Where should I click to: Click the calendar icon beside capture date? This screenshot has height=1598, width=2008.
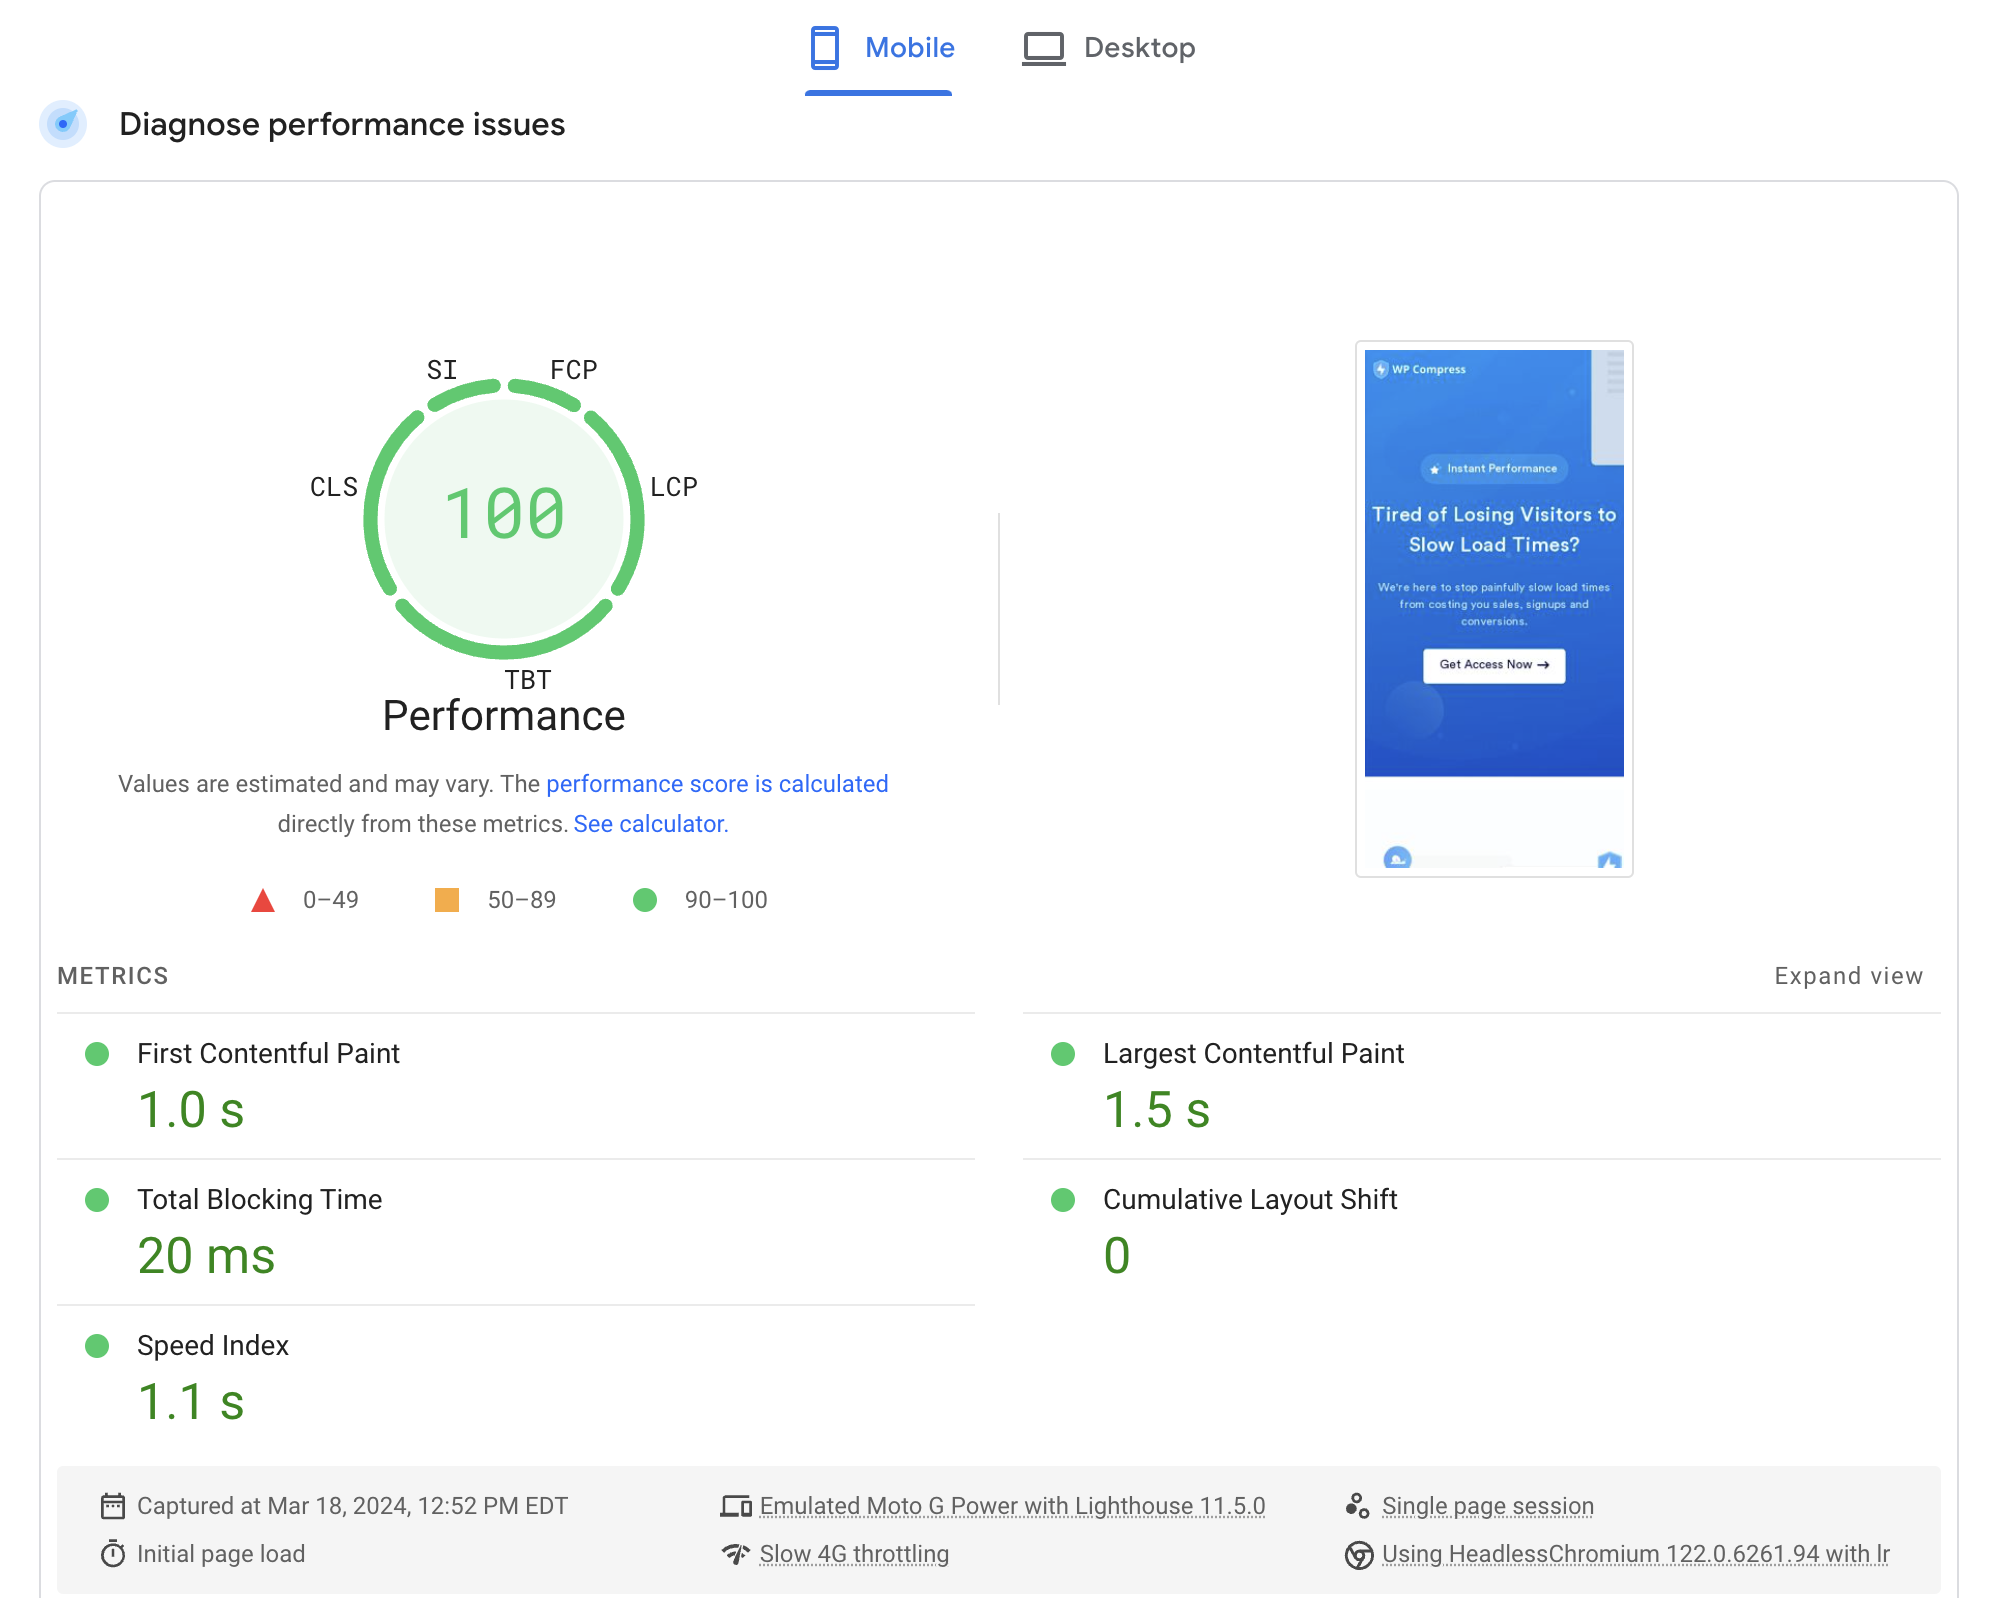tap(113, 1506)
